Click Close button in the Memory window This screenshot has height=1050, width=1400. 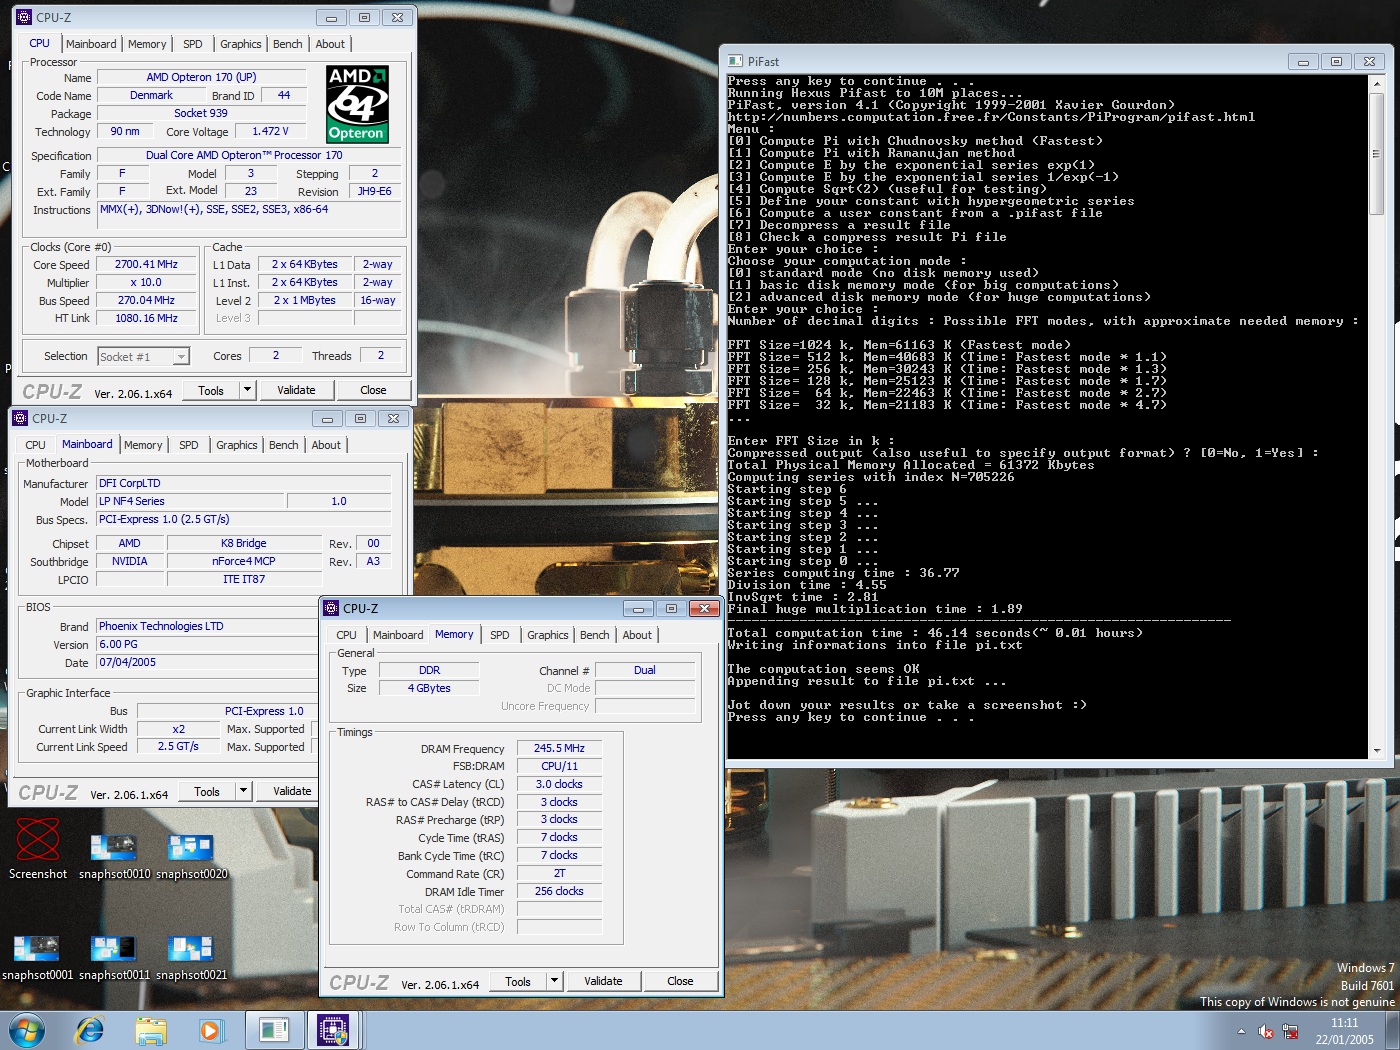point(680,981)
